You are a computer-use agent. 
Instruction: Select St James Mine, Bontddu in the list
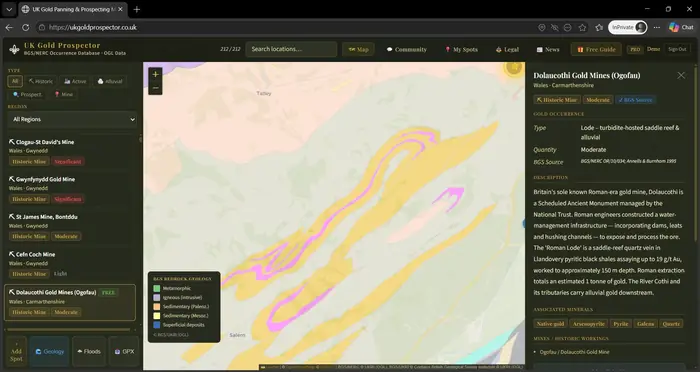(71, 227)
